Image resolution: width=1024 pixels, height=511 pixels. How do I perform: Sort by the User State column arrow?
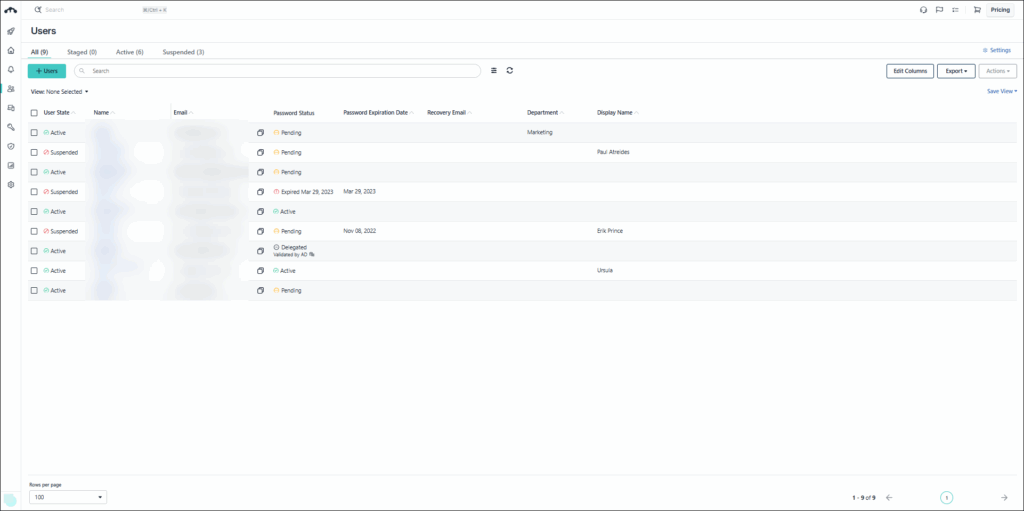(73, 113)
